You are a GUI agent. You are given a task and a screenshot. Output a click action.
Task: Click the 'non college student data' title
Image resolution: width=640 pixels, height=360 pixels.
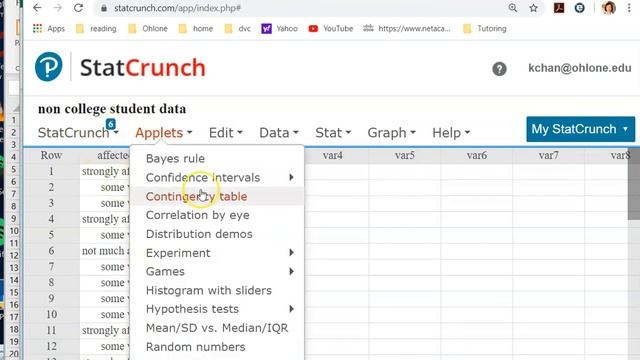pyautogui.click(x=112, y=109)
